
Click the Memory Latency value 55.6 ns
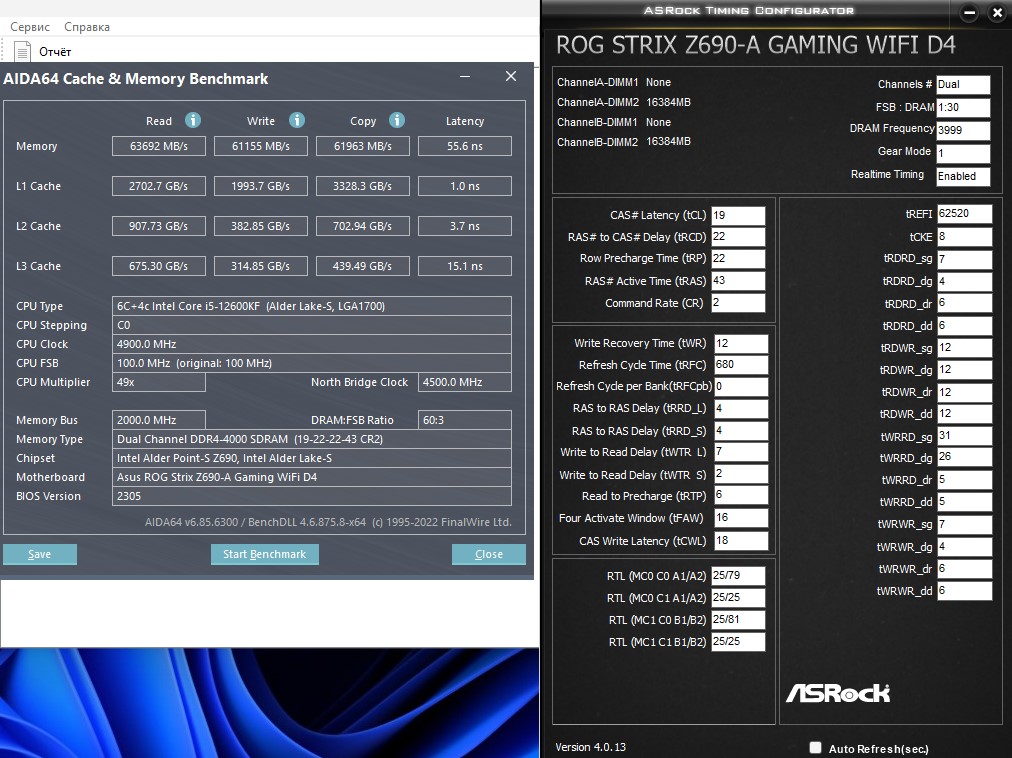pos(465,146)
